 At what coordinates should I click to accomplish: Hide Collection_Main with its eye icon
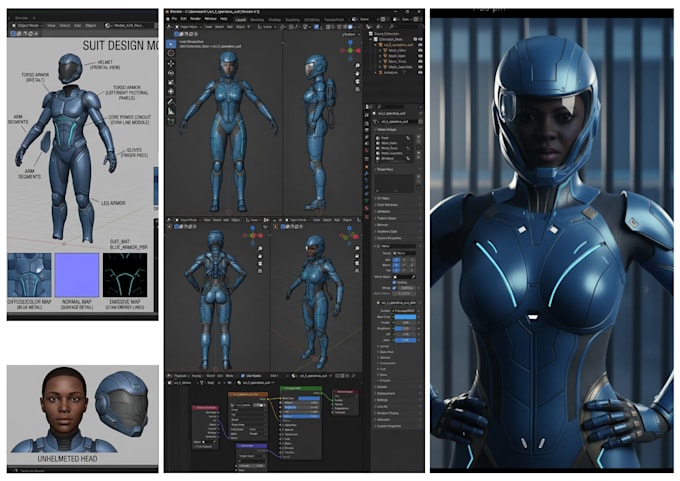pyautogui.click(x=420, y=39)
